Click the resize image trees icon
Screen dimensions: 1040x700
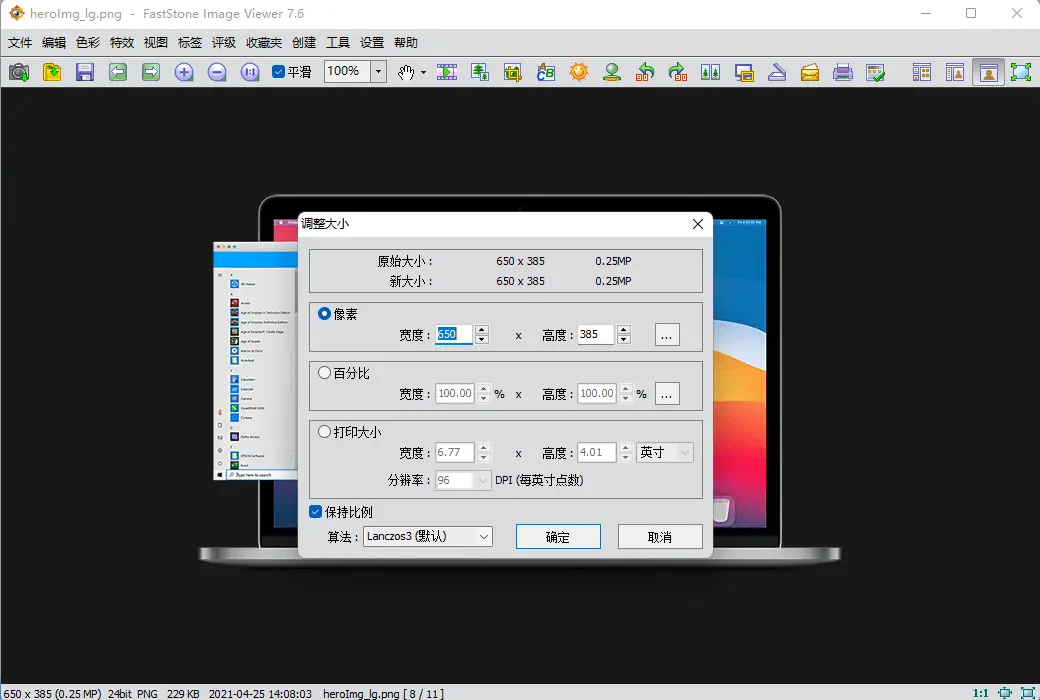pos(480,72)
